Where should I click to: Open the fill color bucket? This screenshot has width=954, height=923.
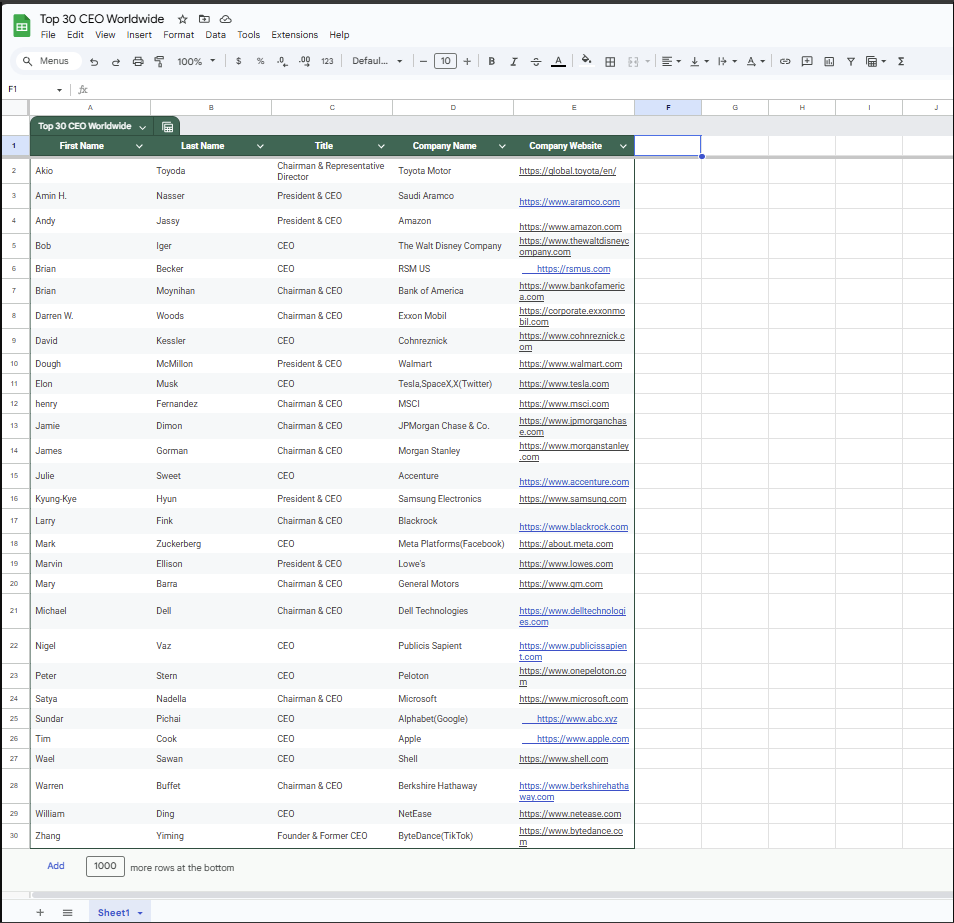tap(587, 61)
